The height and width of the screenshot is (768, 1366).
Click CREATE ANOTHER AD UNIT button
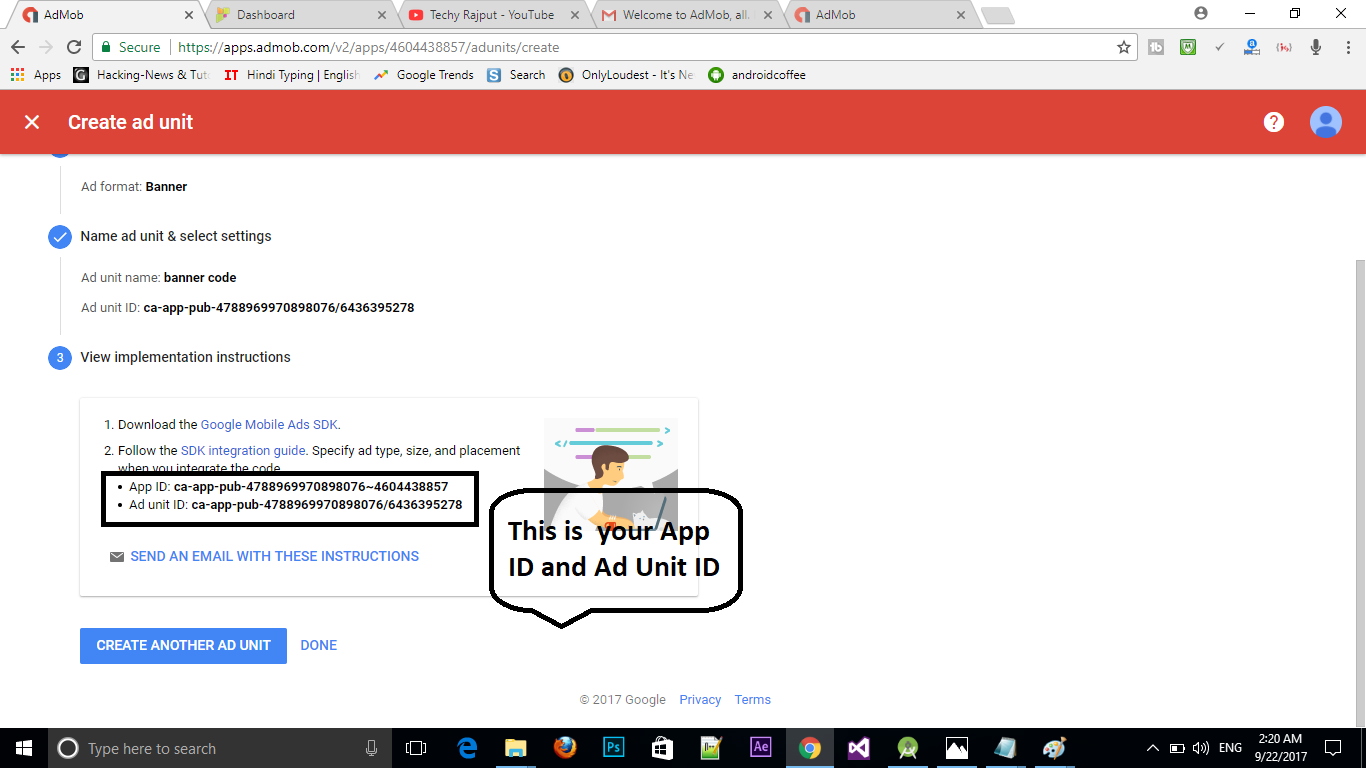tap(183, 645)
